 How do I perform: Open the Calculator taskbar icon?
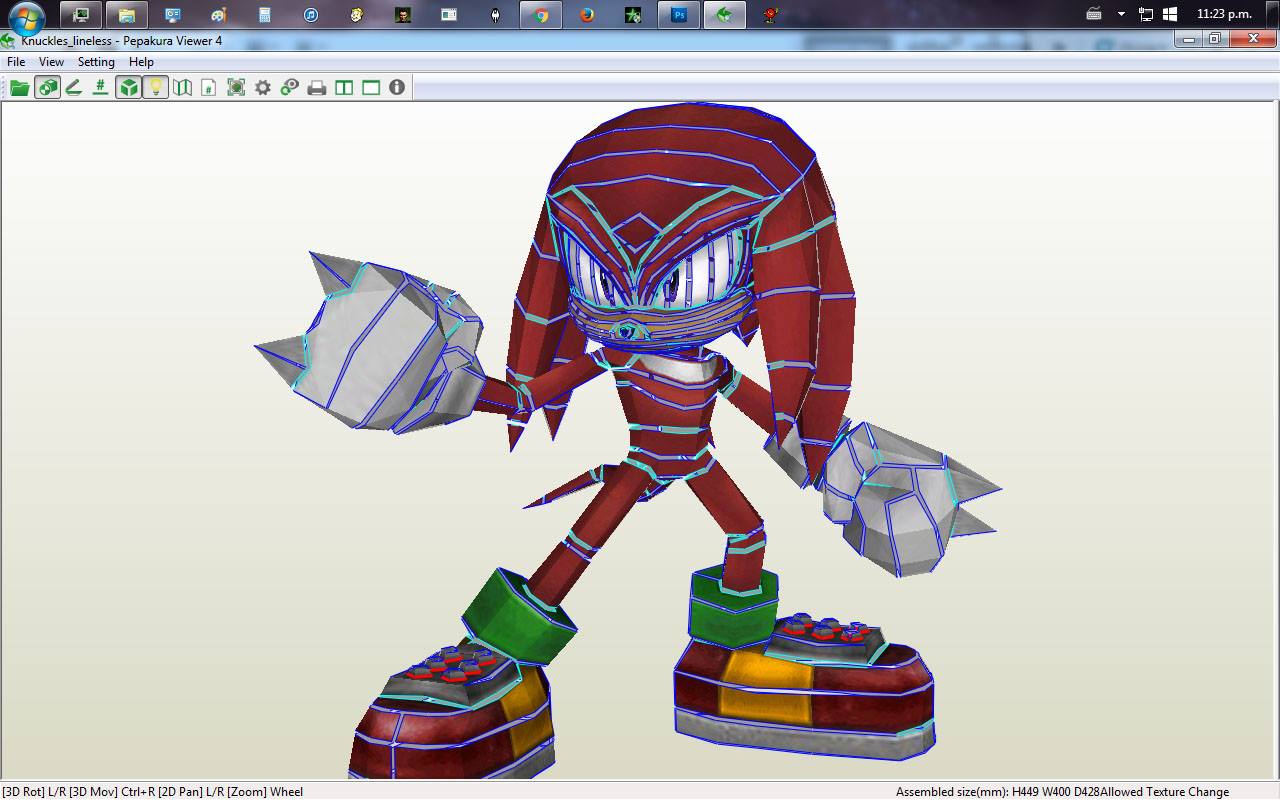(265, 15)
